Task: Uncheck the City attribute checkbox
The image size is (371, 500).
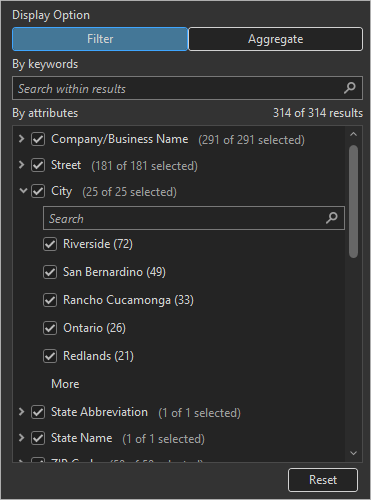Action: click(38, 191)
